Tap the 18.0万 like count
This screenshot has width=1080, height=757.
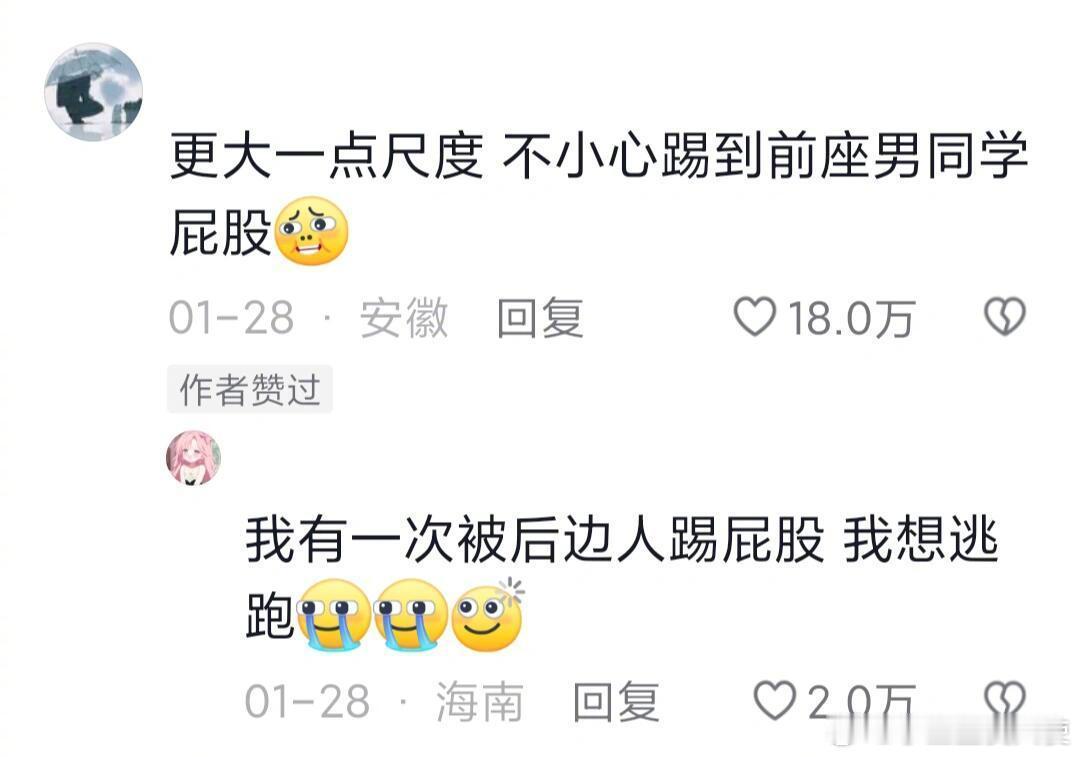tap(851, 318)
